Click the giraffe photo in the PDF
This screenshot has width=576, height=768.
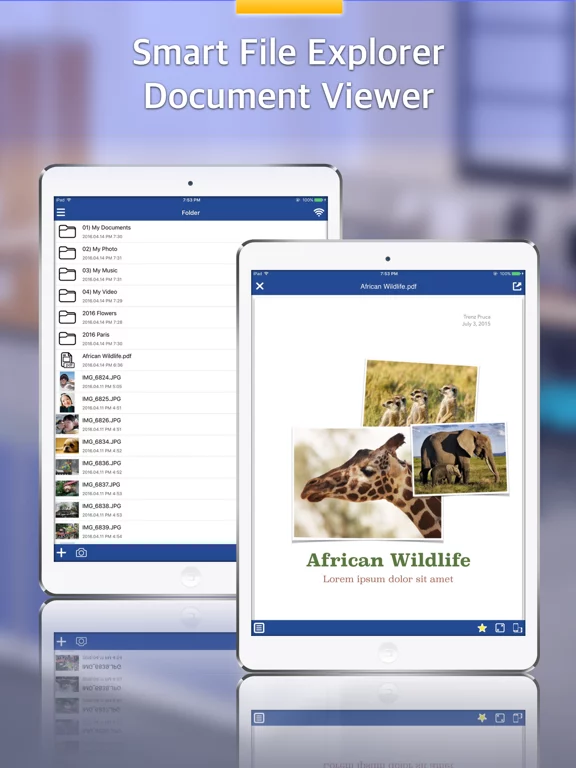(367, 483)
